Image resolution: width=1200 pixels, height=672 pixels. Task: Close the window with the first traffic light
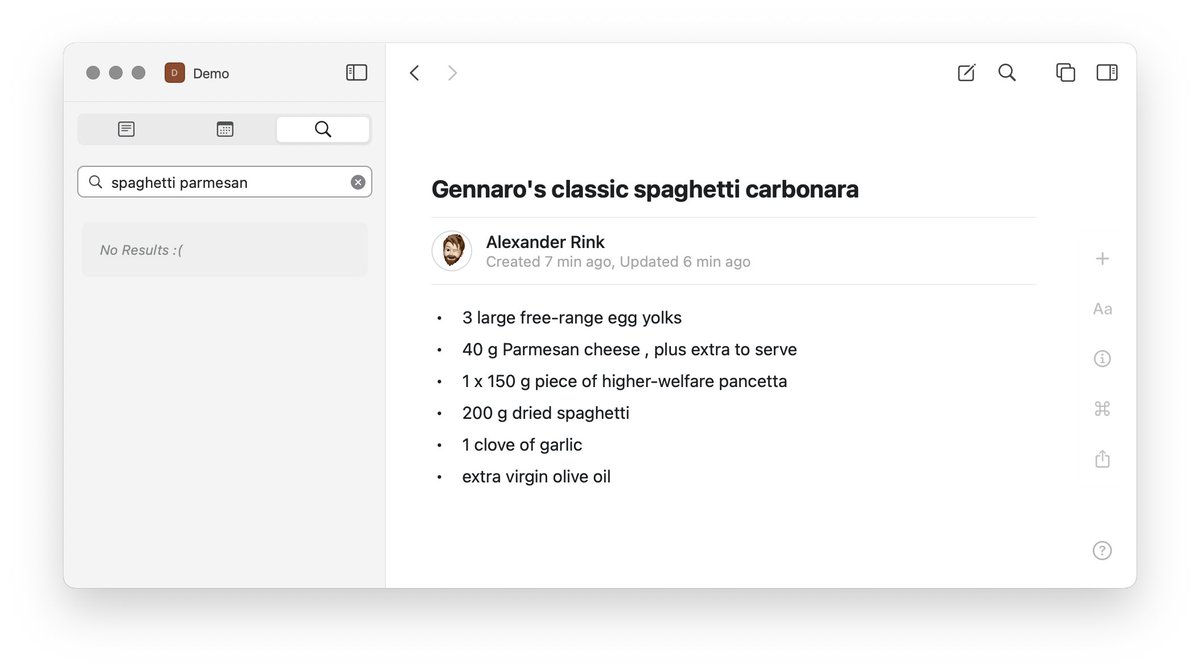[93, 73]
